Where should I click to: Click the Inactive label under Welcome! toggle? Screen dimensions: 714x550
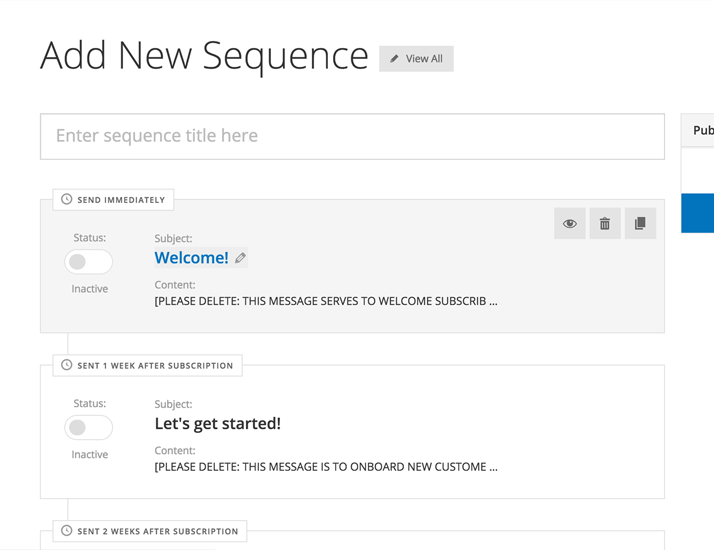point(90,289)
